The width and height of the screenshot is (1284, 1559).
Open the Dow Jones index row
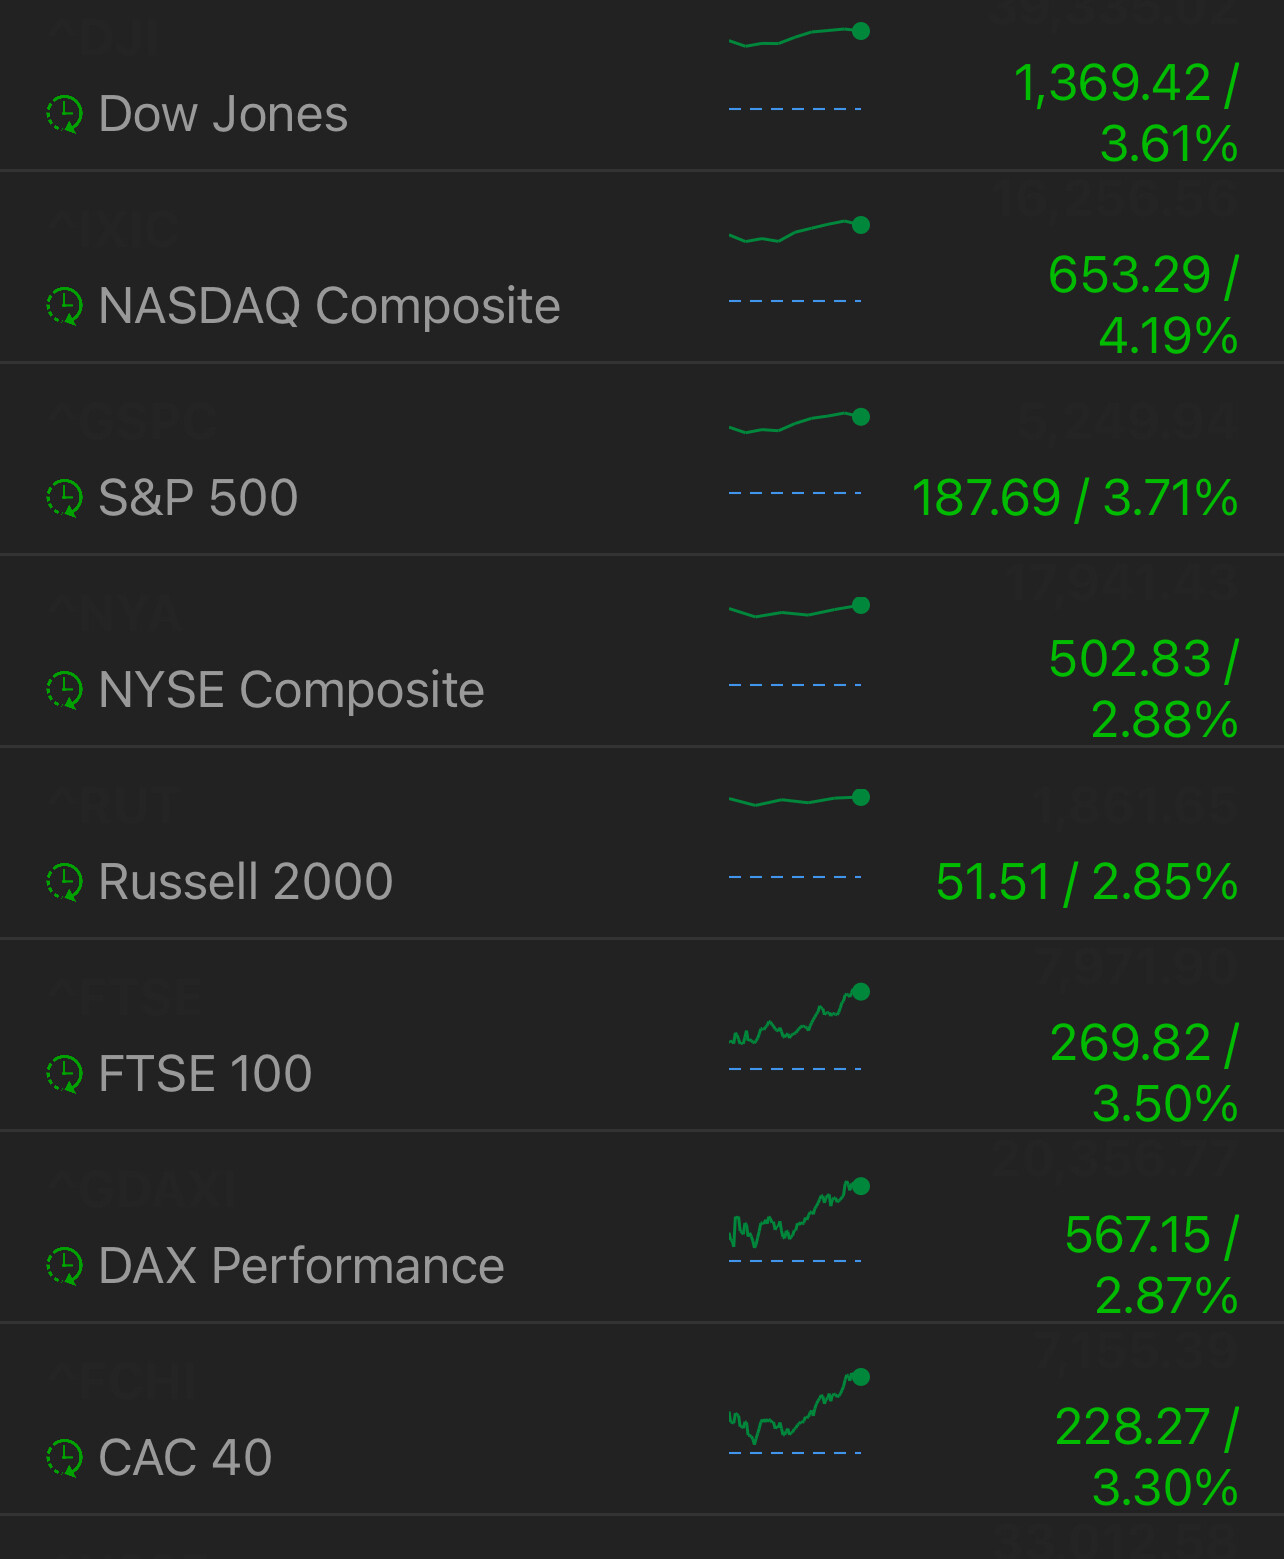point(223,114)
